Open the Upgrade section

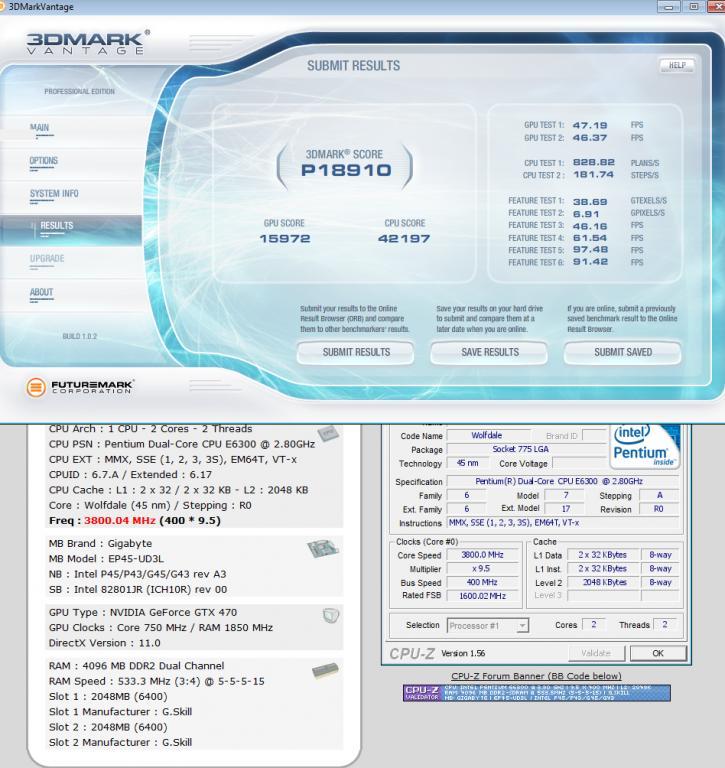tap(47, 259)
